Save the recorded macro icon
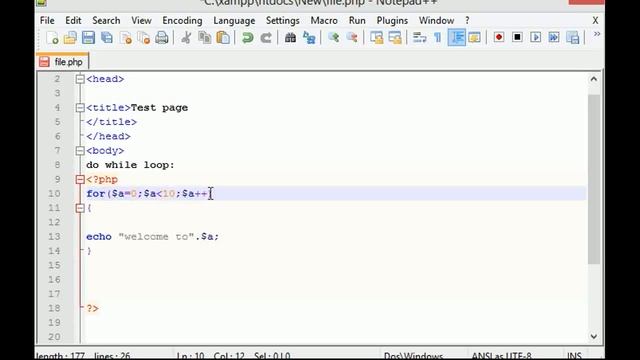 tap(573, 38)
